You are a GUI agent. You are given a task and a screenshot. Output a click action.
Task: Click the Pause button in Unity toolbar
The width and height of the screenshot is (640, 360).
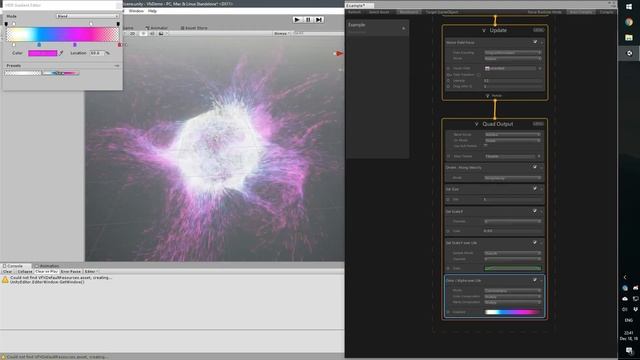click(x=308, y=20)
